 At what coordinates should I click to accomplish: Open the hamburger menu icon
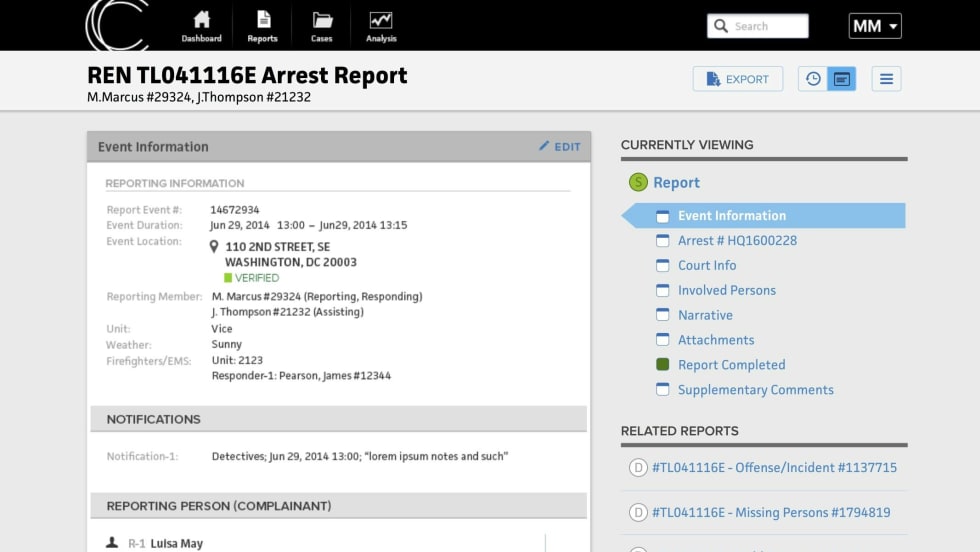click(x=886, y=79)
